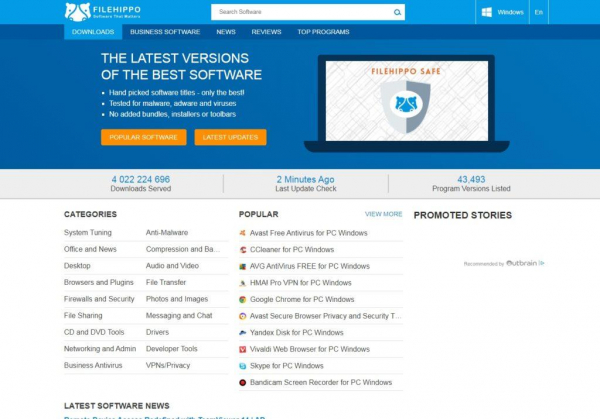Open the VPNs/Privacy category
600x419 pixels.
[x=168, y=365]
